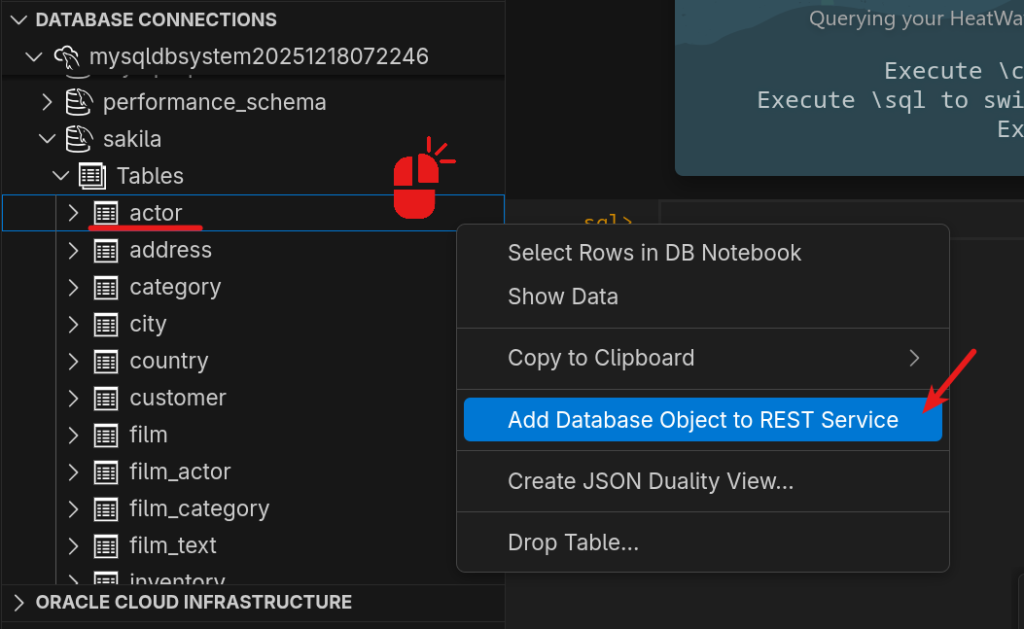This screenshot has width=1024, height=629.
Task: Select Show Data from context menu
Action: click(562, 297)
